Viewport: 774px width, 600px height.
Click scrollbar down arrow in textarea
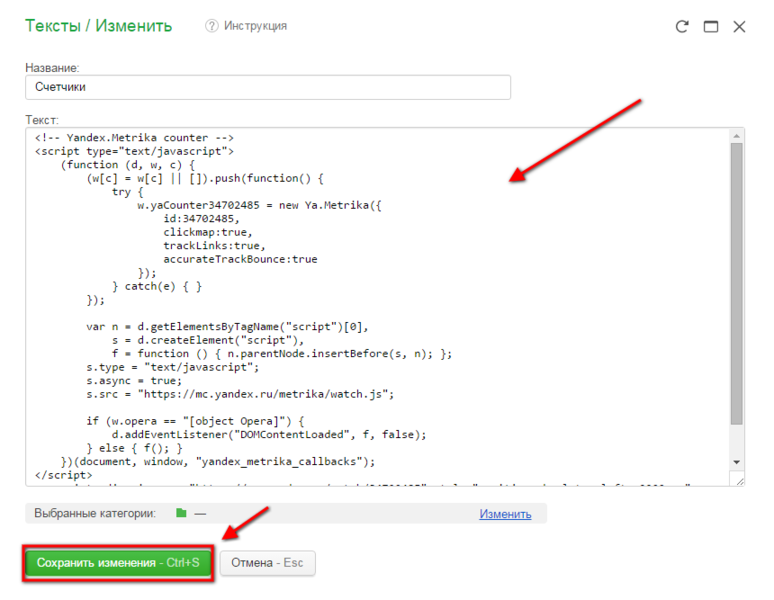[x=736, y=462]
